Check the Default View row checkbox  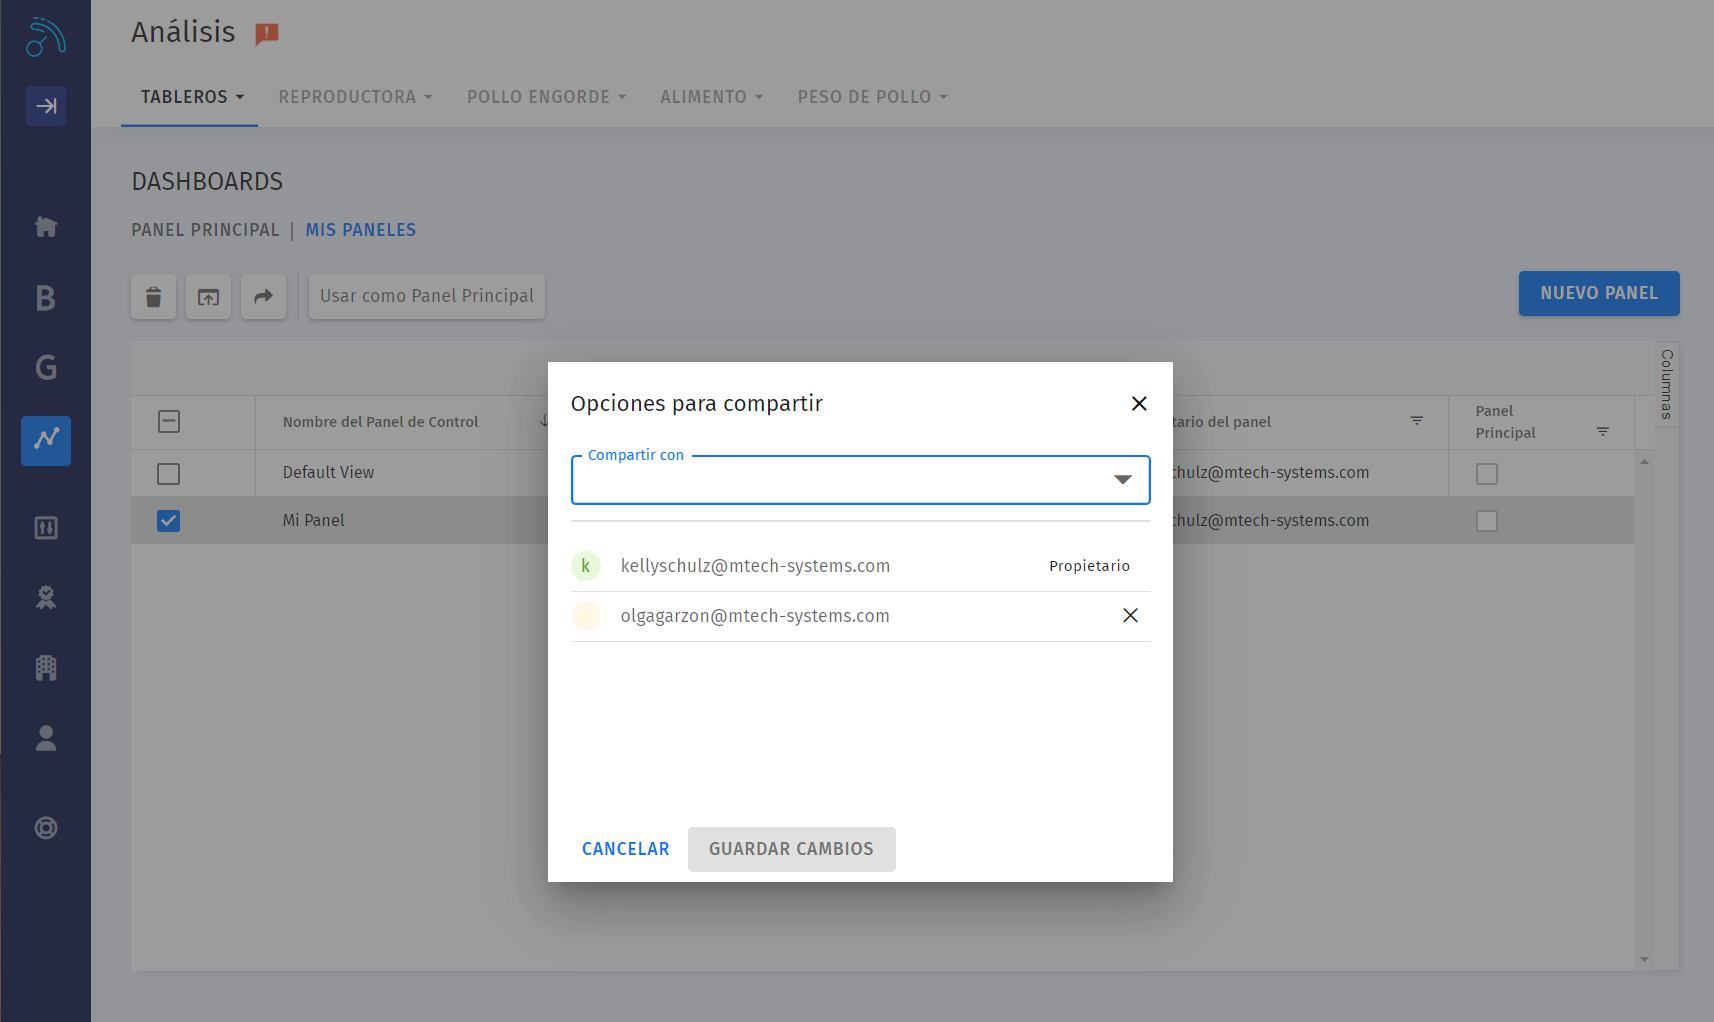tap(169, 474)
